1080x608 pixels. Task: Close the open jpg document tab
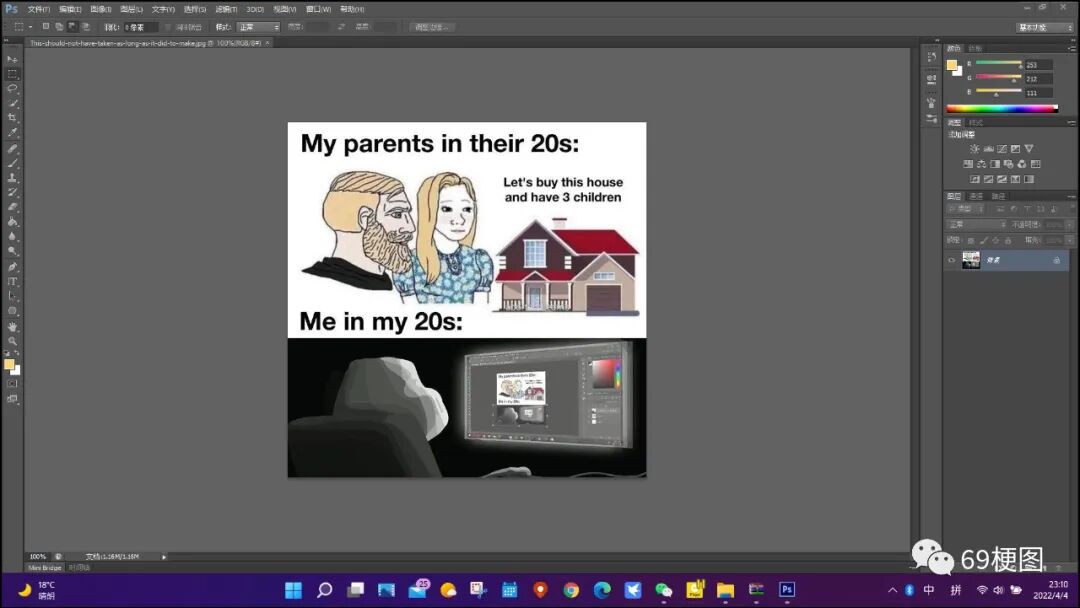(267, 43)
